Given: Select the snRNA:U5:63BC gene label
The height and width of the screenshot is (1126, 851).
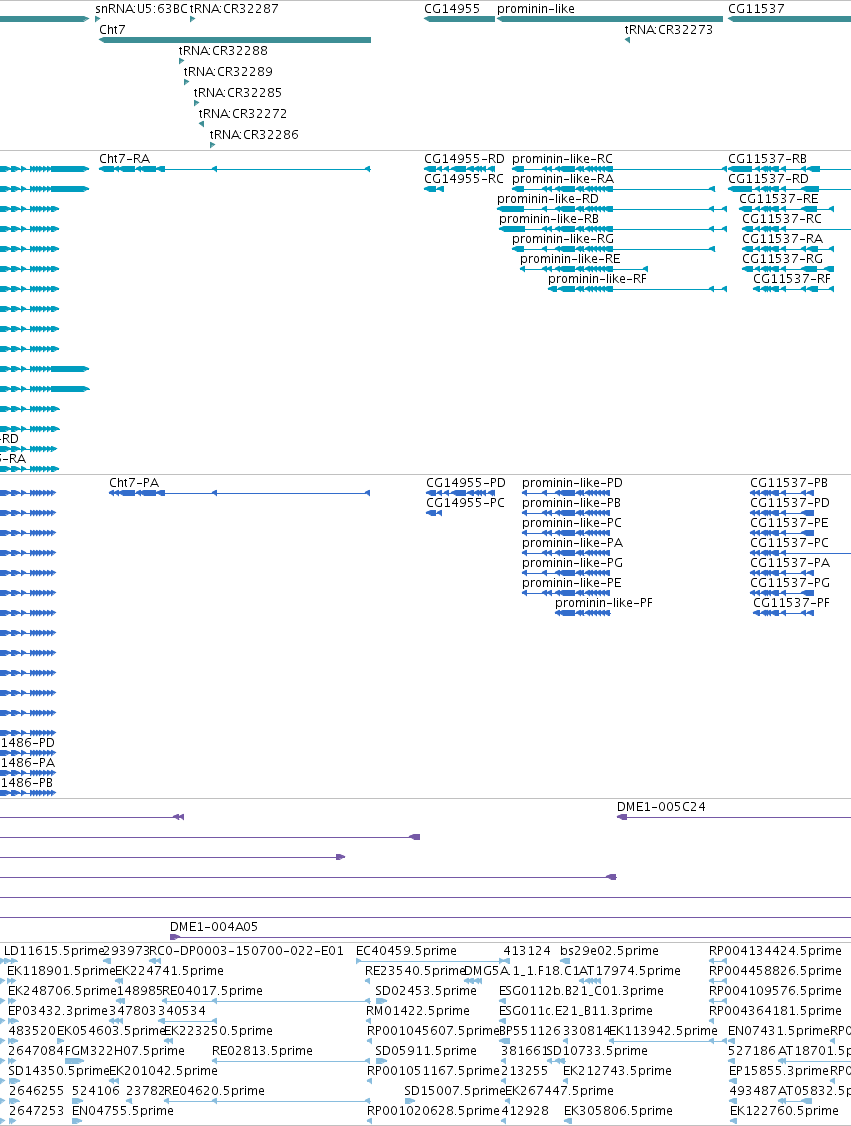Looking at the screenshot, I should pyautogui.click(x=141, y=9).
